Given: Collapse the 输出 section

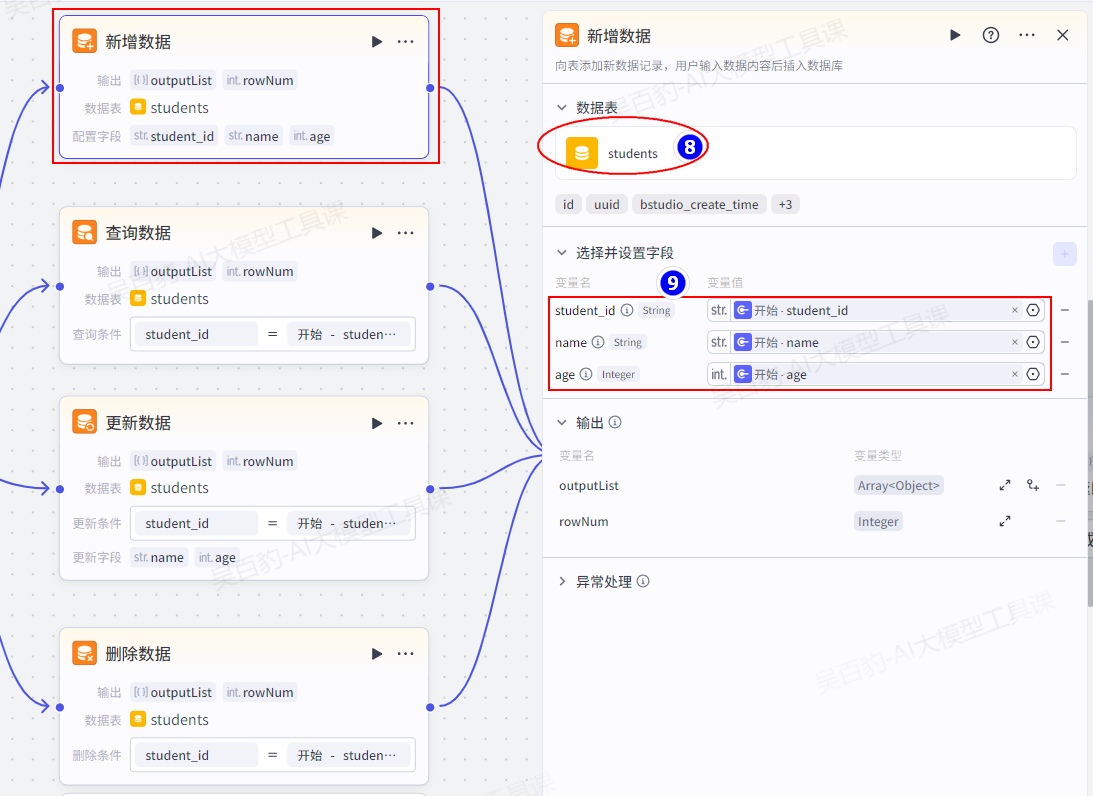Looking at the screenshot, I should click(562, 423).
